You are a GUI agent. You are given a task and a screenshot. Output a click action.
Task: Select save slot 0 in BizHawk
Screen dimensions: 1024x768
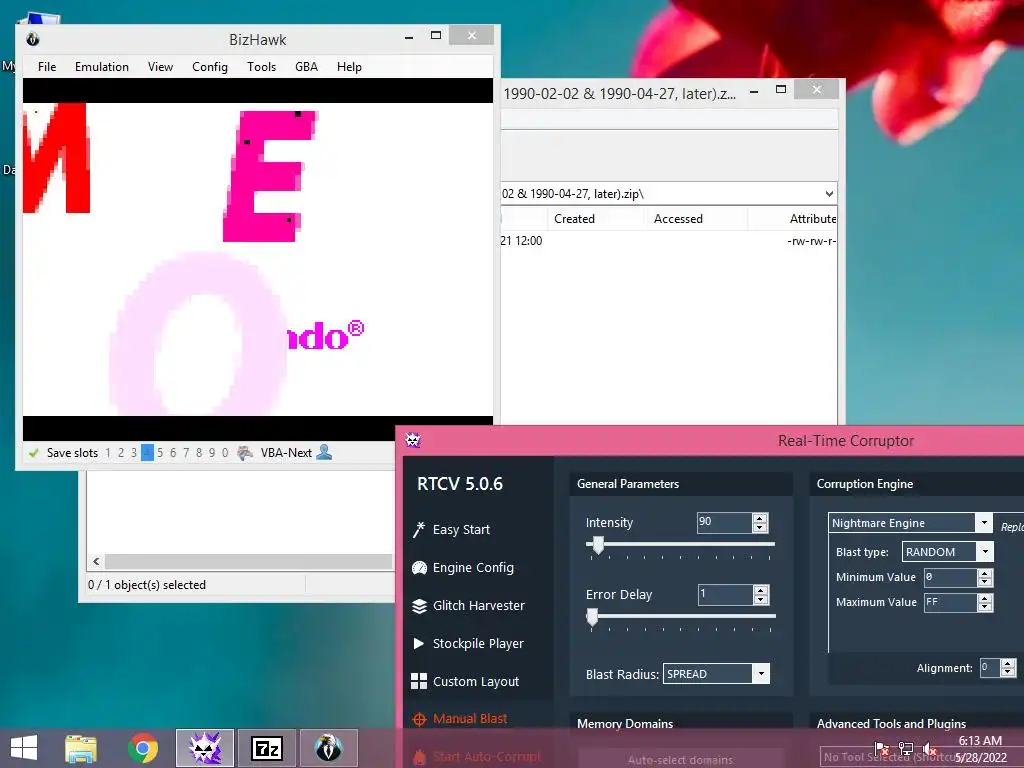click(x=225, y=453)
